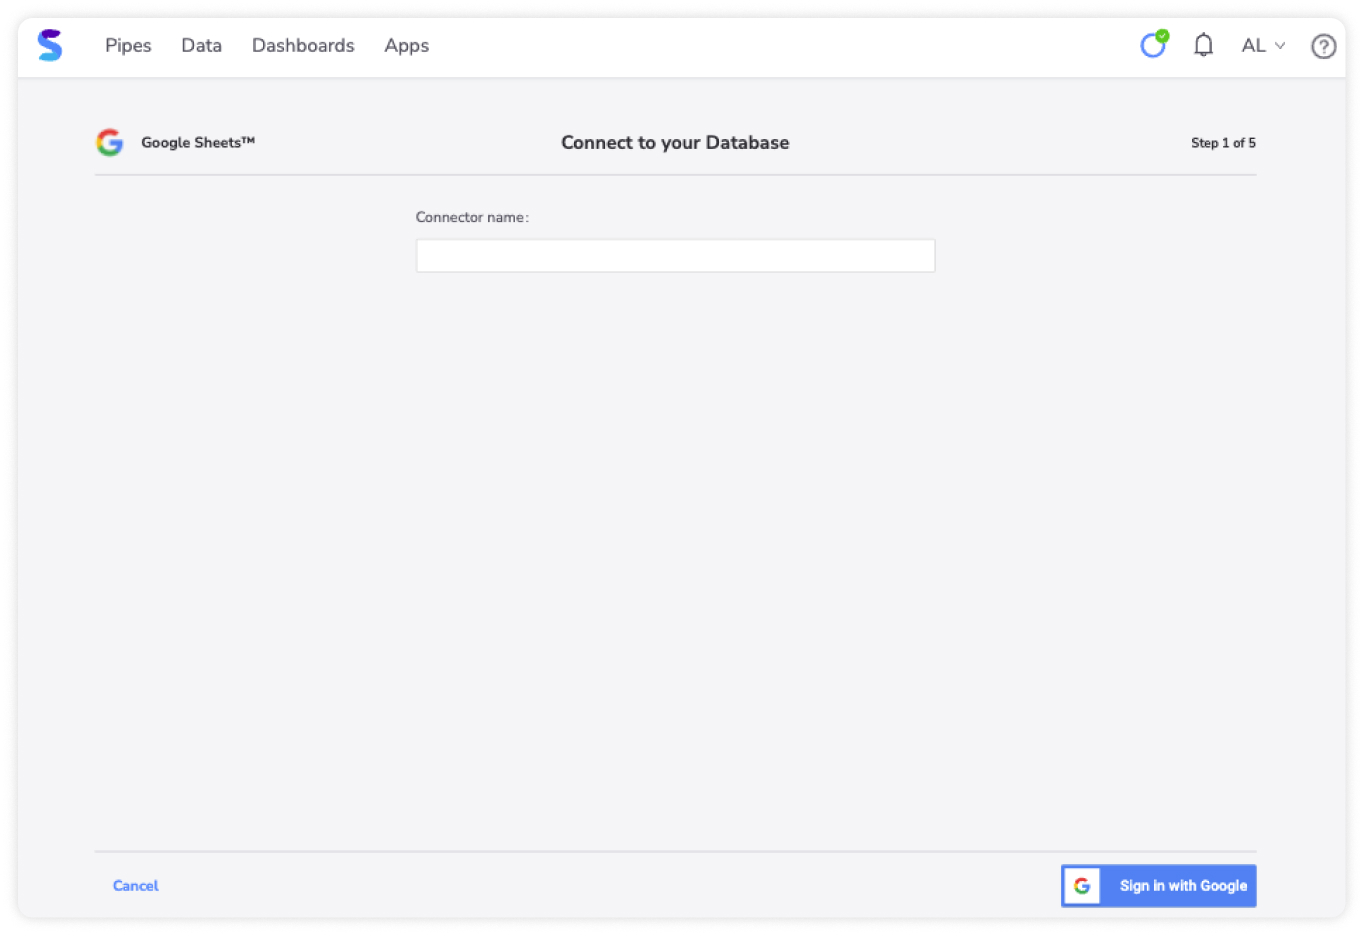Open the notifications bell
1364x936 pixels.
pos(1203,45)
